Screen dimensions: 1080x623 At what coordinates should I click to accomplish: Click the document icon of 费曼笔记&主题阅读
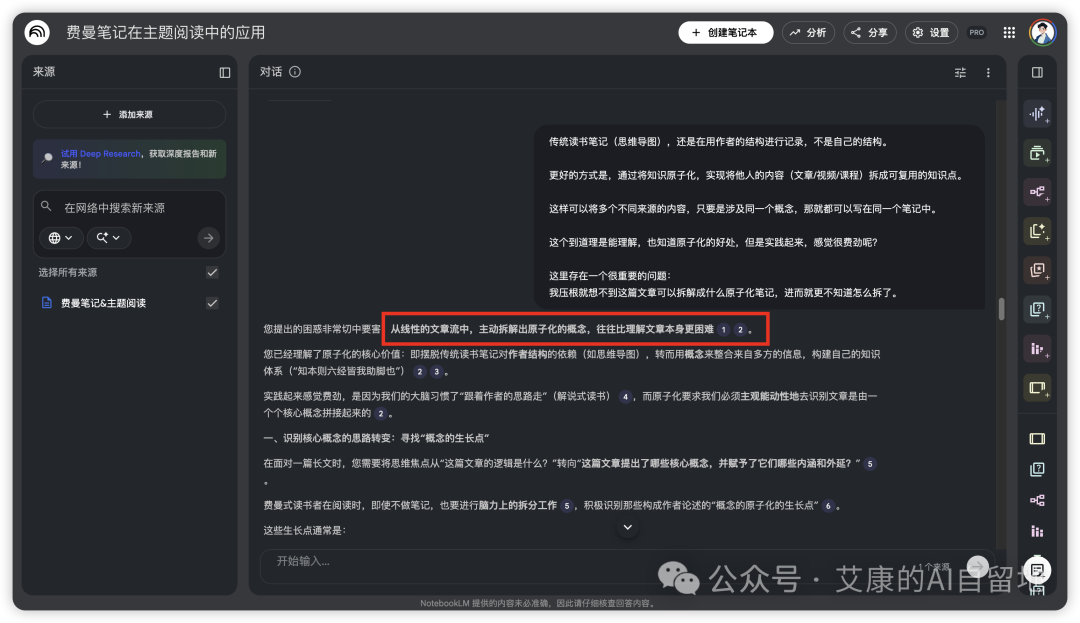(47, 303)
